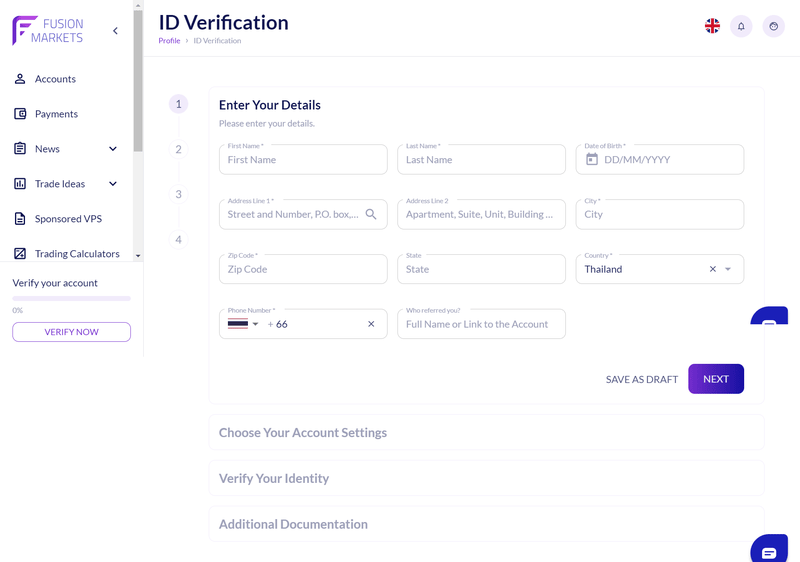
Task: Click the verification progress bar
Action: click(x=71, y=298)
